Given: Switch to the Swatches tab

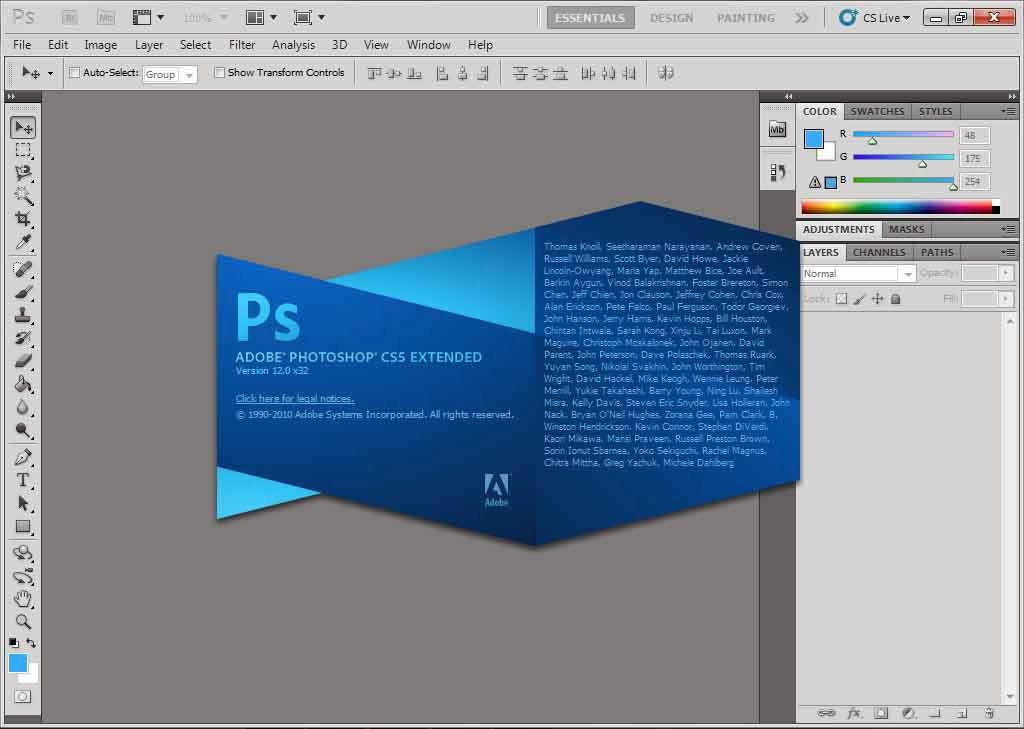Looking at the screenshot, I should [x=877, y=112].
